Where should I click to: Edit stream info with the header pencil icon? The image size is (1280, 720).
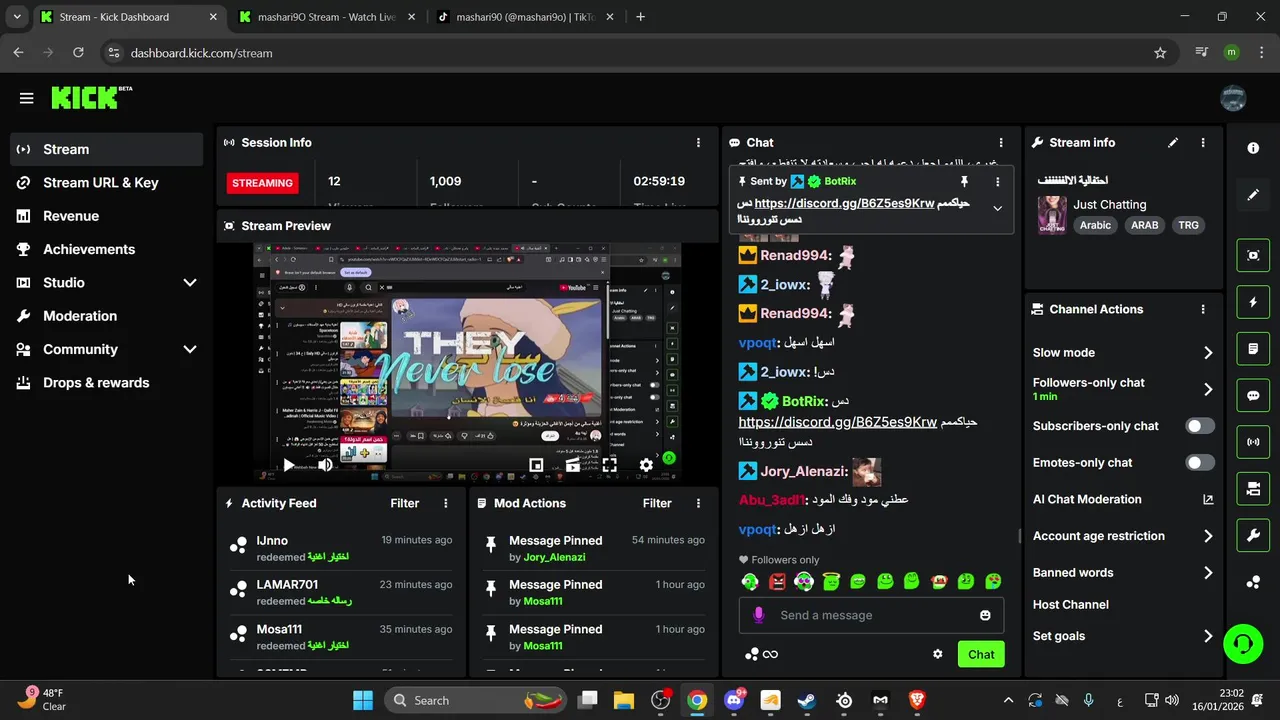pos(1173,143)
